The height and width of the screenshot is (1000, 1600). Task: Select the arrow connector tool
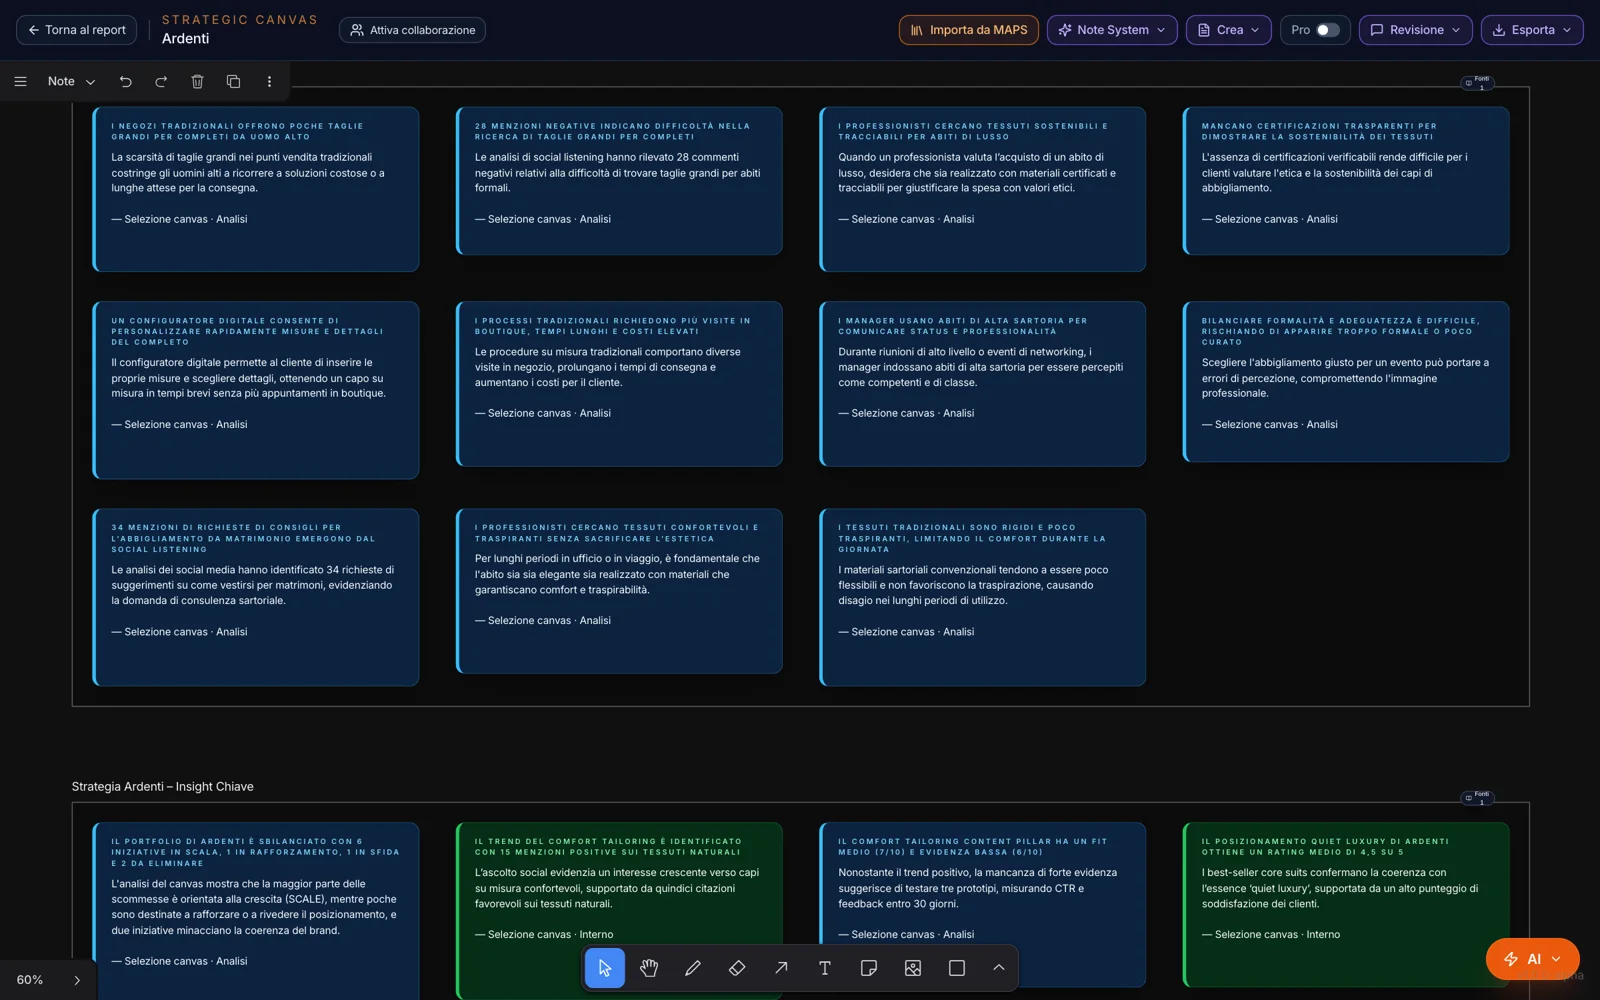point(781,968)
